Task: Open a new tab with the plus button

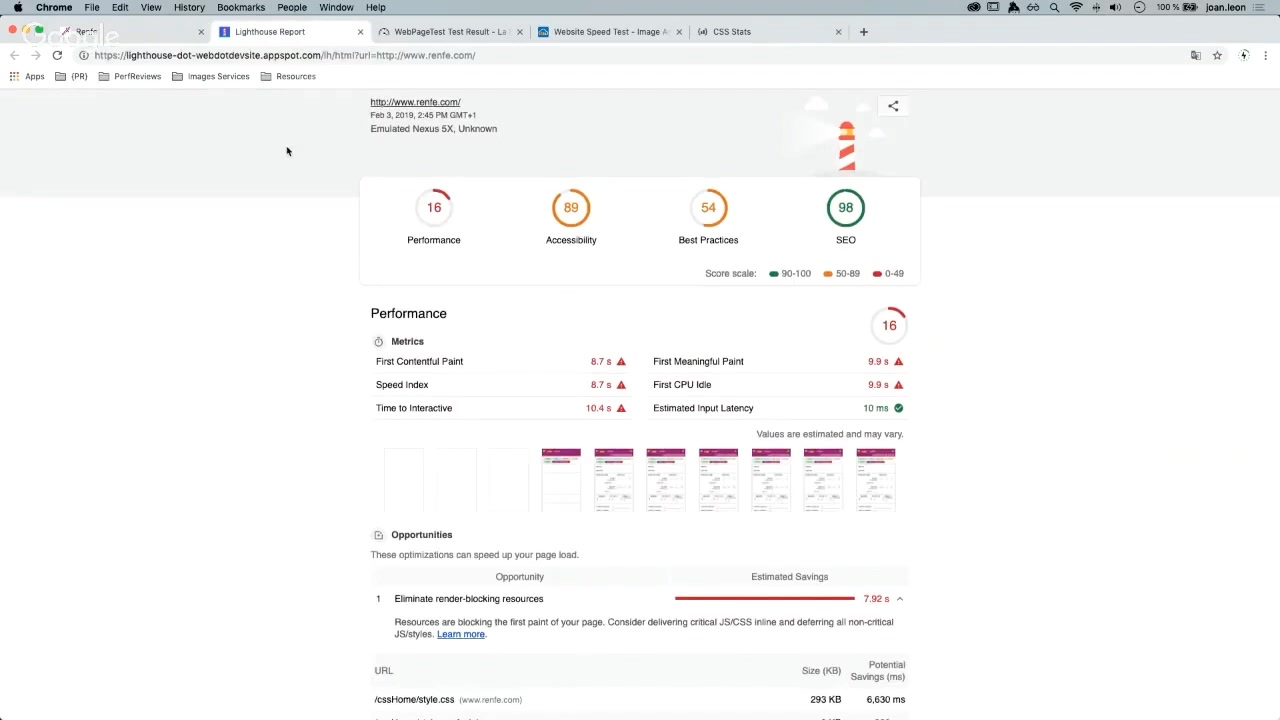Action: 864,32
